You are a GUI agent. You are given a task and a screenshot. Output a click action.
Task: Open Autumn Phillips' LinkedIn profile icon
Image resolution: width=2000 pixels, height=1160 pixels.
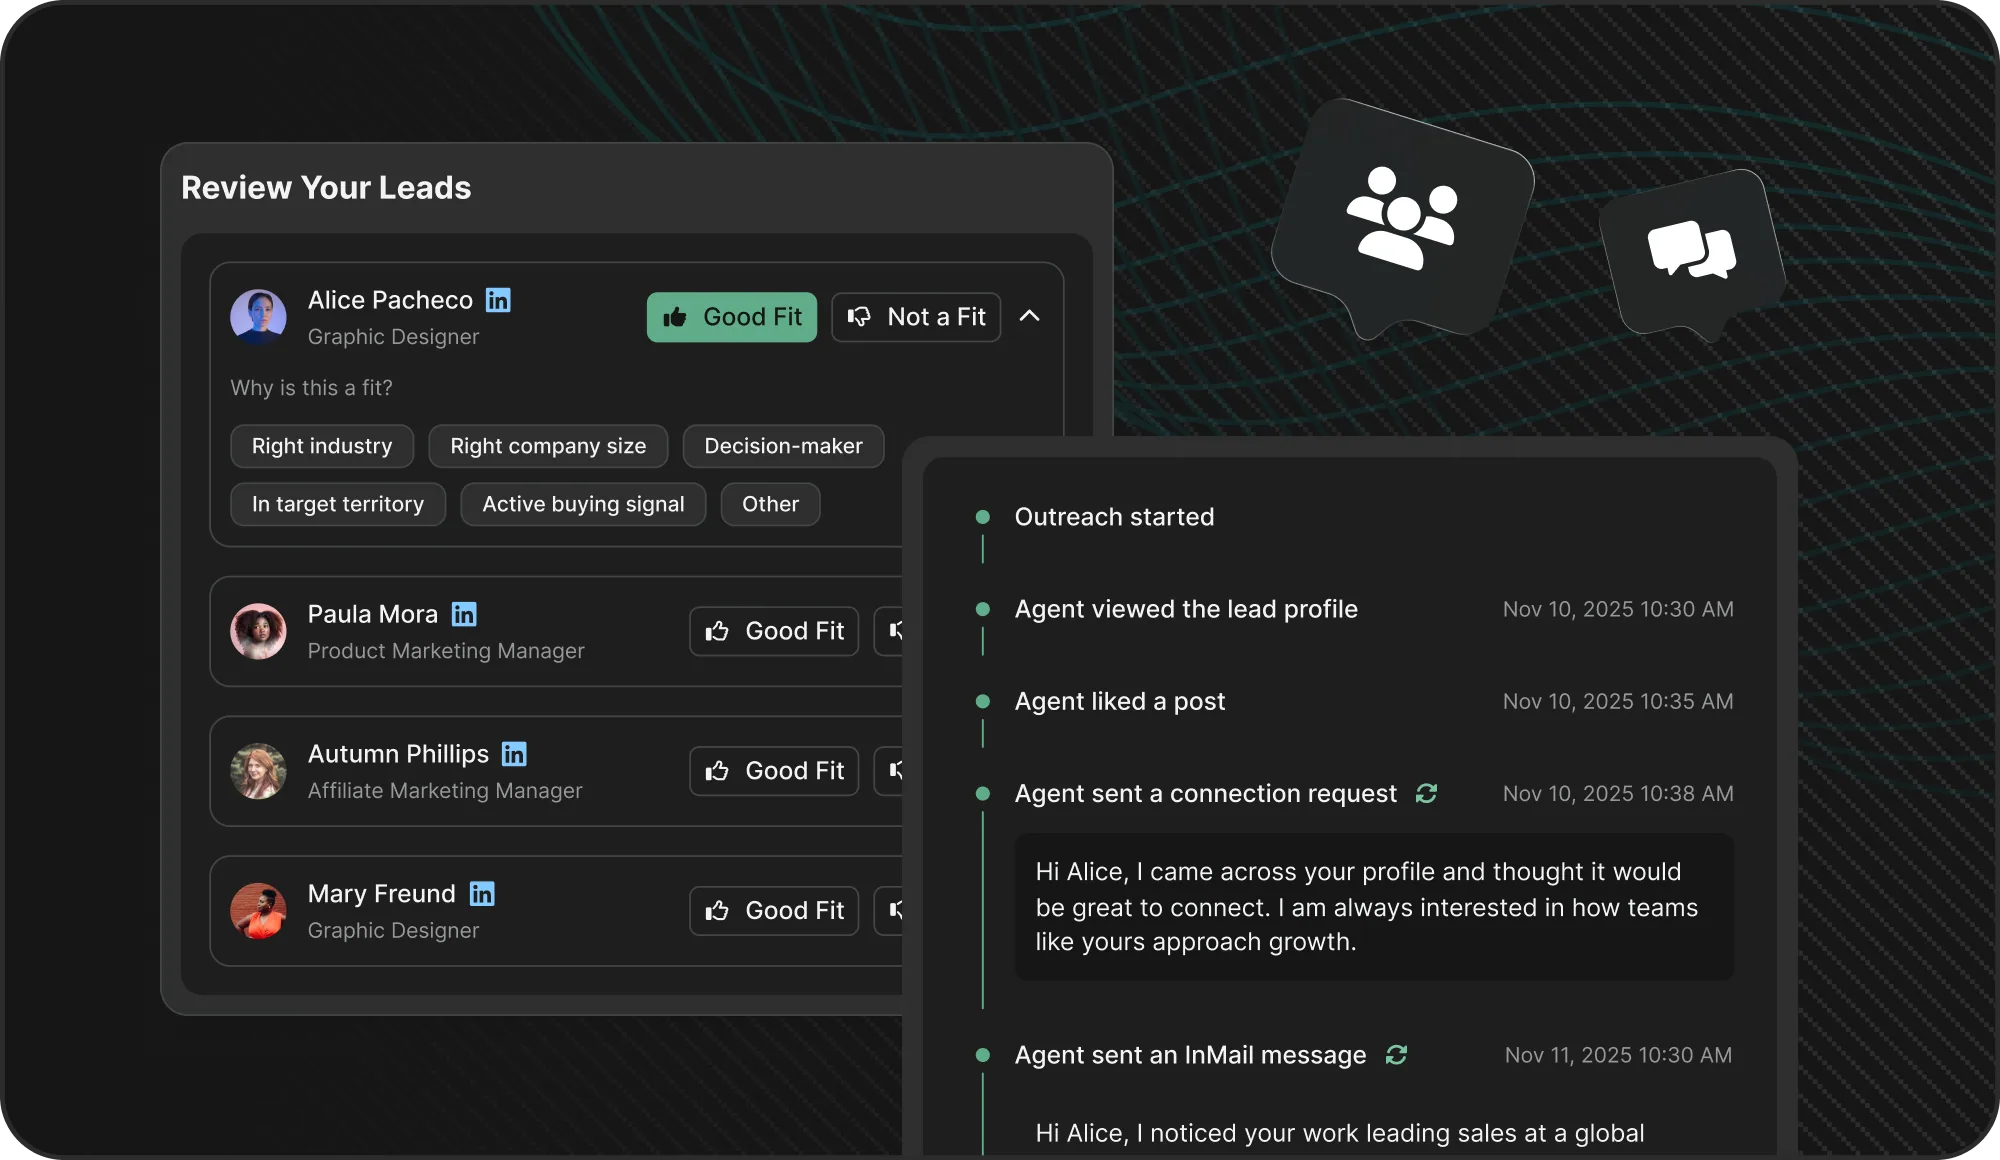514,754
